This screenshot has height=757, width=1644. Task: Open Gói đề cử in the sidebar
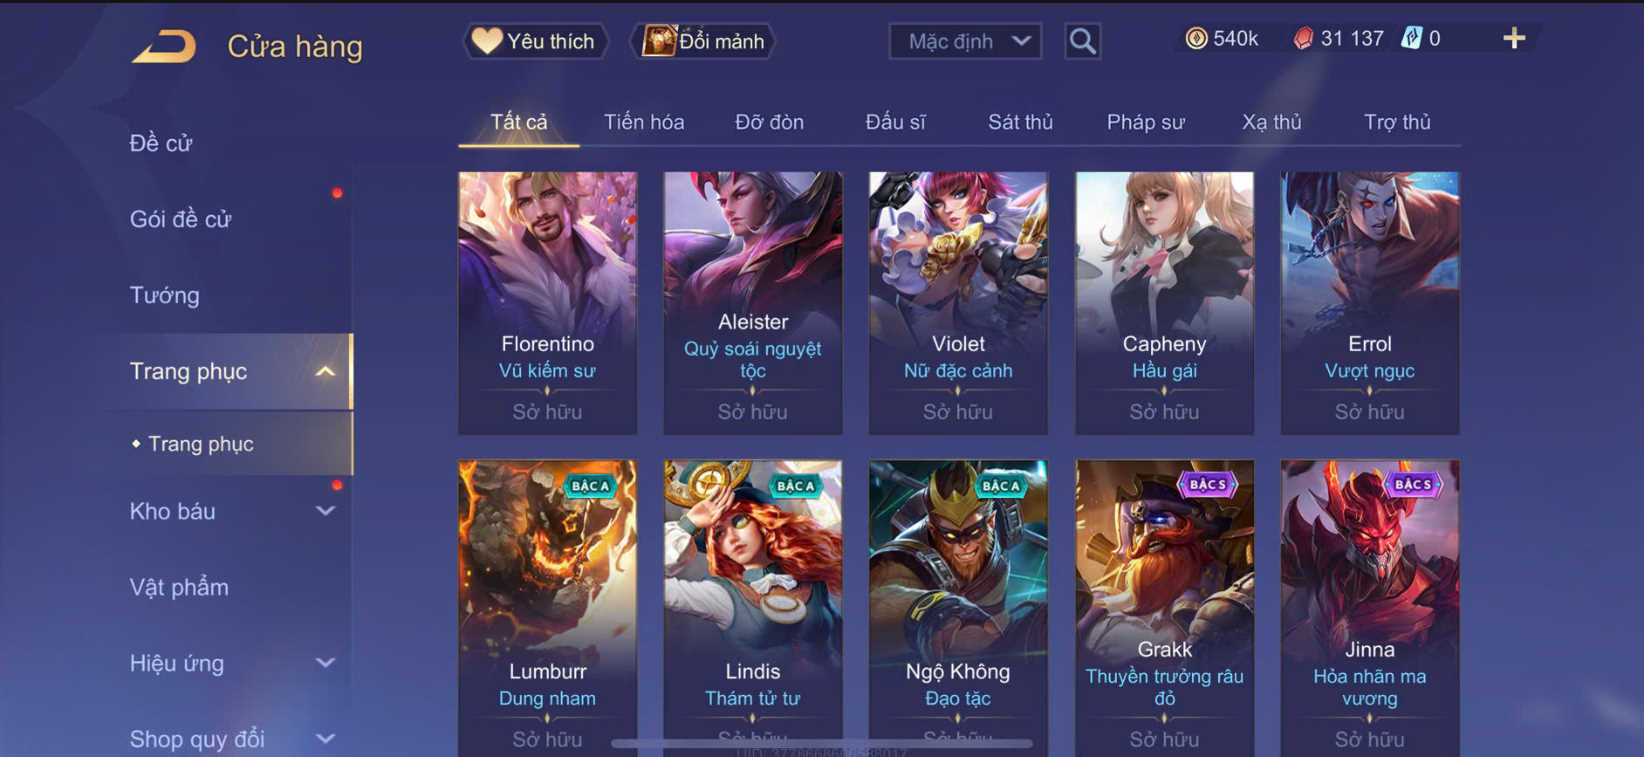180,219
